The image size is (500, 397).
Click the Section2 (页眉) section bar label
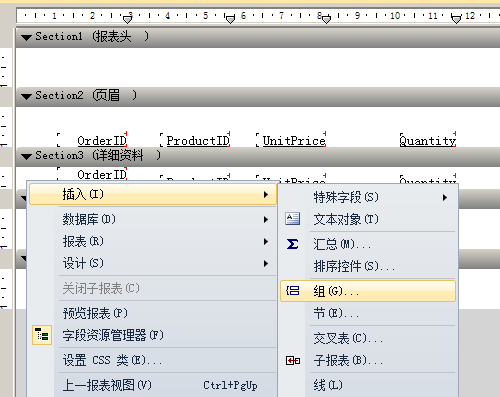86,96
